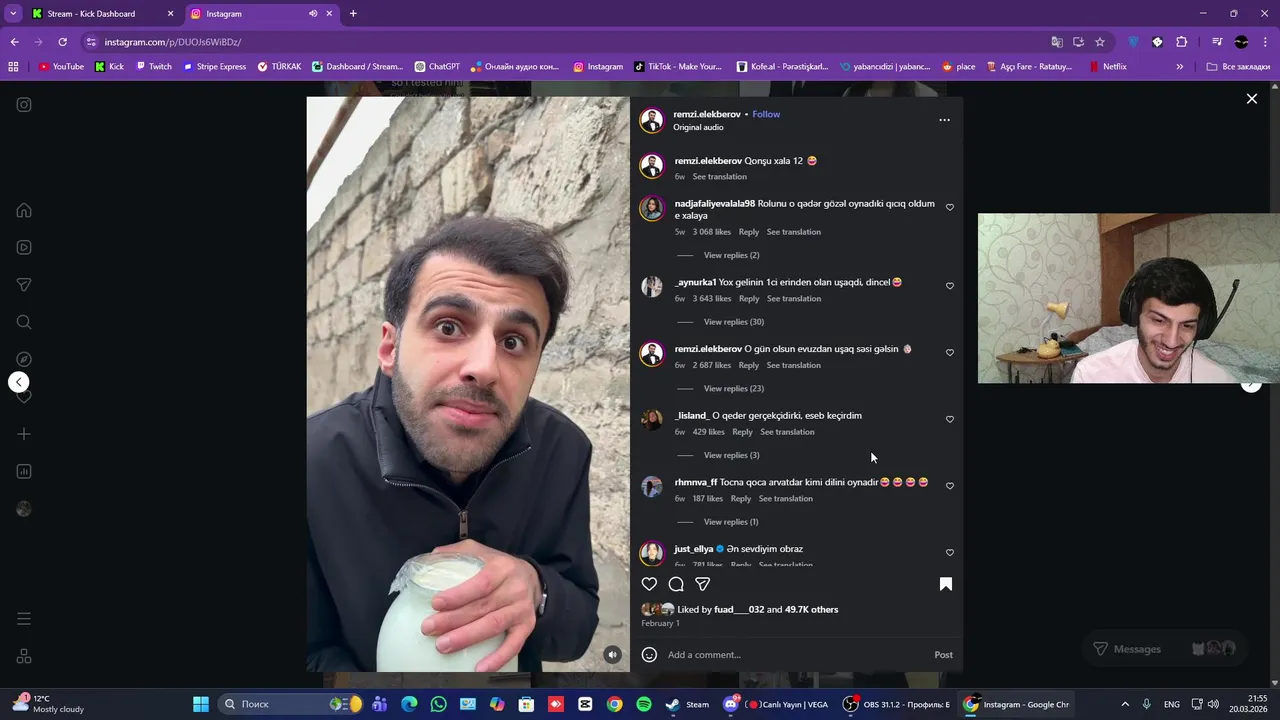Open the post options three-dot menu
The image size is (1280, 720).
[944, 120]
